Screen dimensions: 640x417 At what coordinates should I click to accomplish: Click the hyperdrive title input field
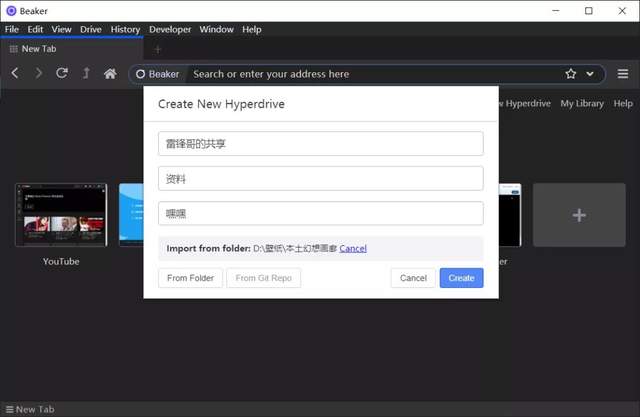(320, 144)
